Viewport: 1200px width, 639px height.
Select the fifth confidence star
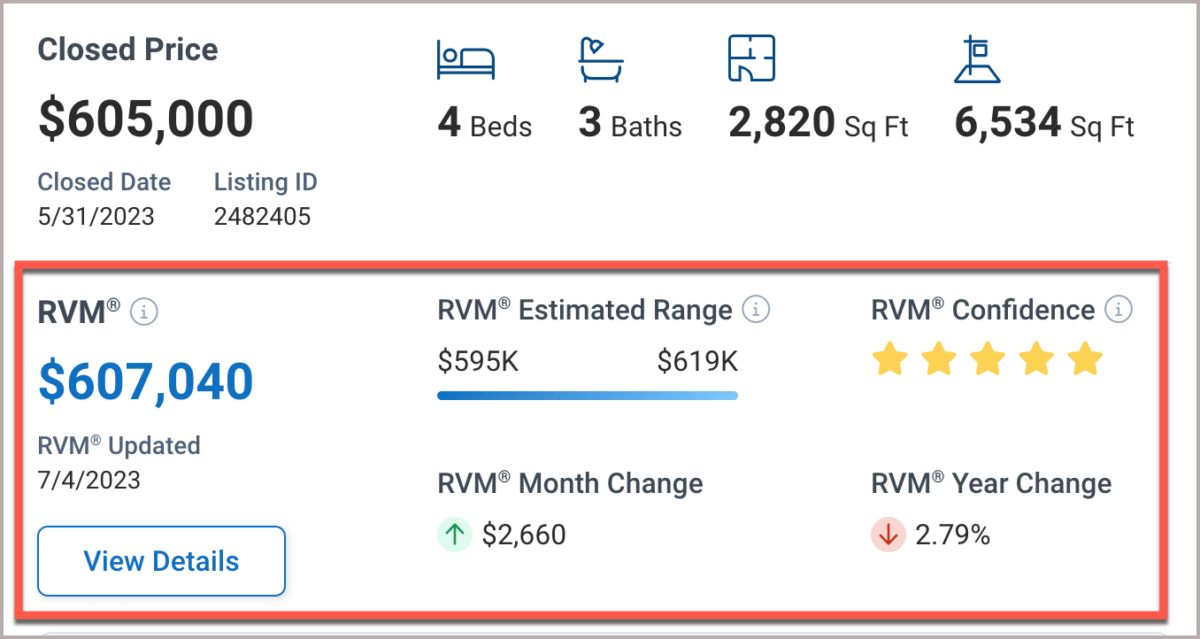click(x=1087, y=358)
